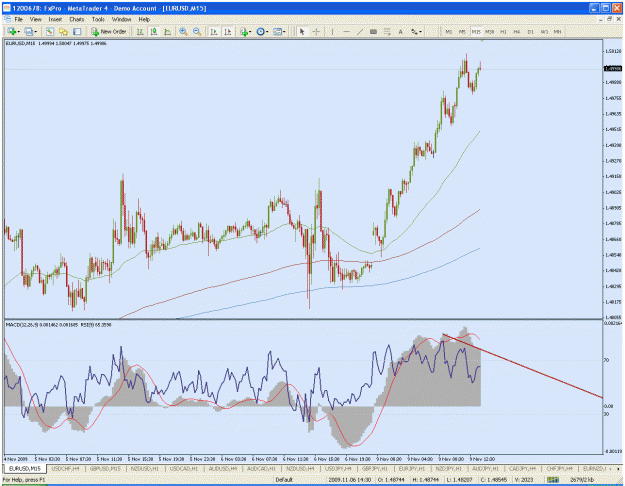Open the New Chart toolbar icon

coord(12,31)
